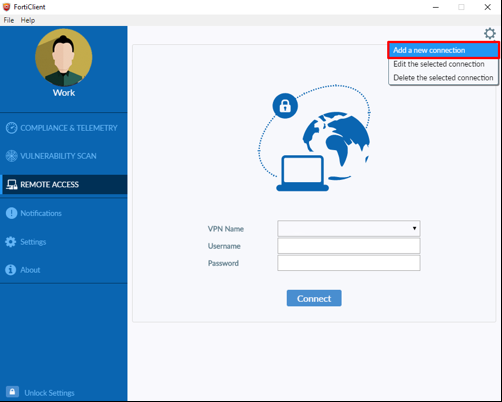Open the Help menu
This screenshot has width=502, height=402.
28,20
